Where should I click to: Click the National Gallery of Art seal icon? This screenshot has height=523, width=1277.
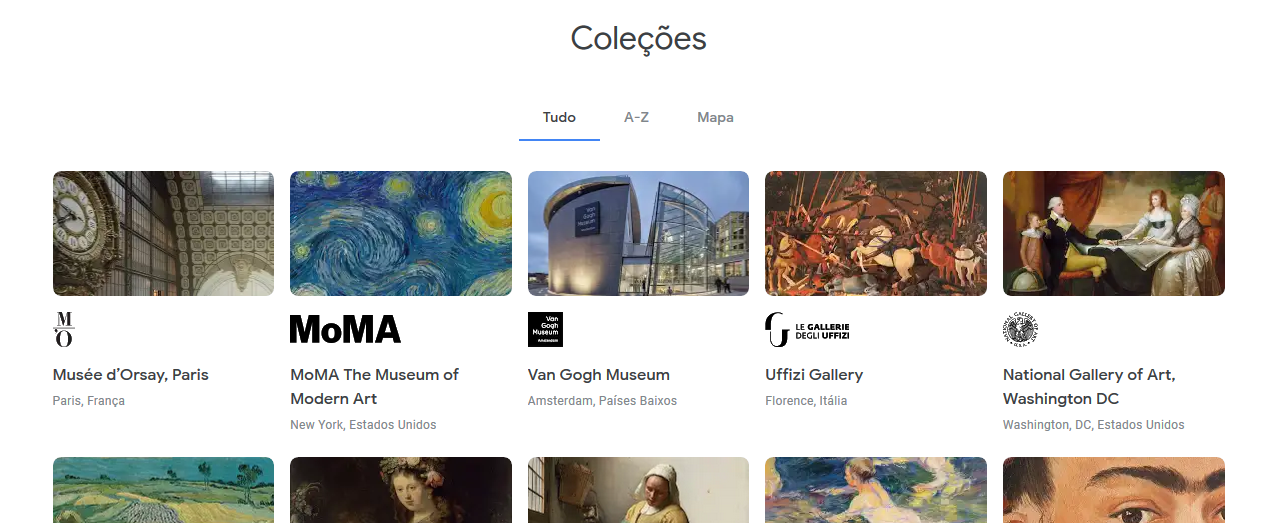click(1020, 329)
